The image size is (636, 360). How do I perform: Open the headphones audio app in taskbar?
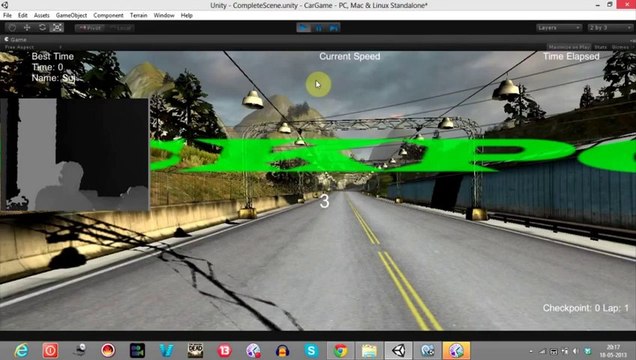click(x=282, y=350)
